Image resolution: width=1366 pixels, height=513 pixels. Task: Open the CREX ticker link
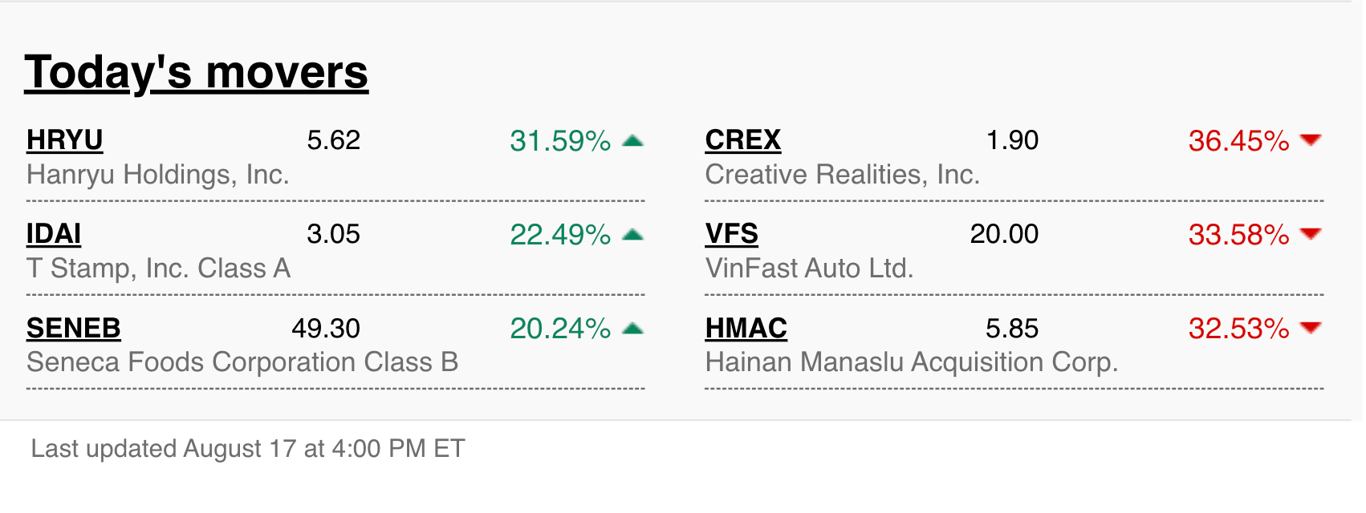(743, 141)
